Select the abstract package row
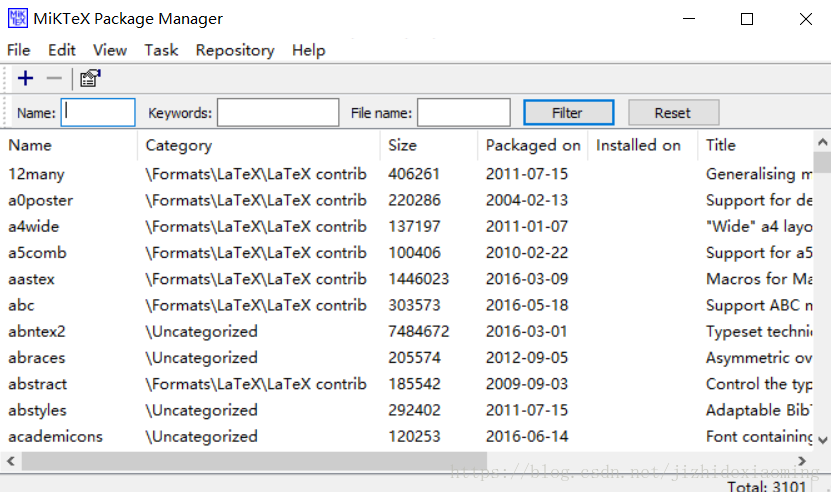This screenshot has height=492, width=831. (406, 384)
